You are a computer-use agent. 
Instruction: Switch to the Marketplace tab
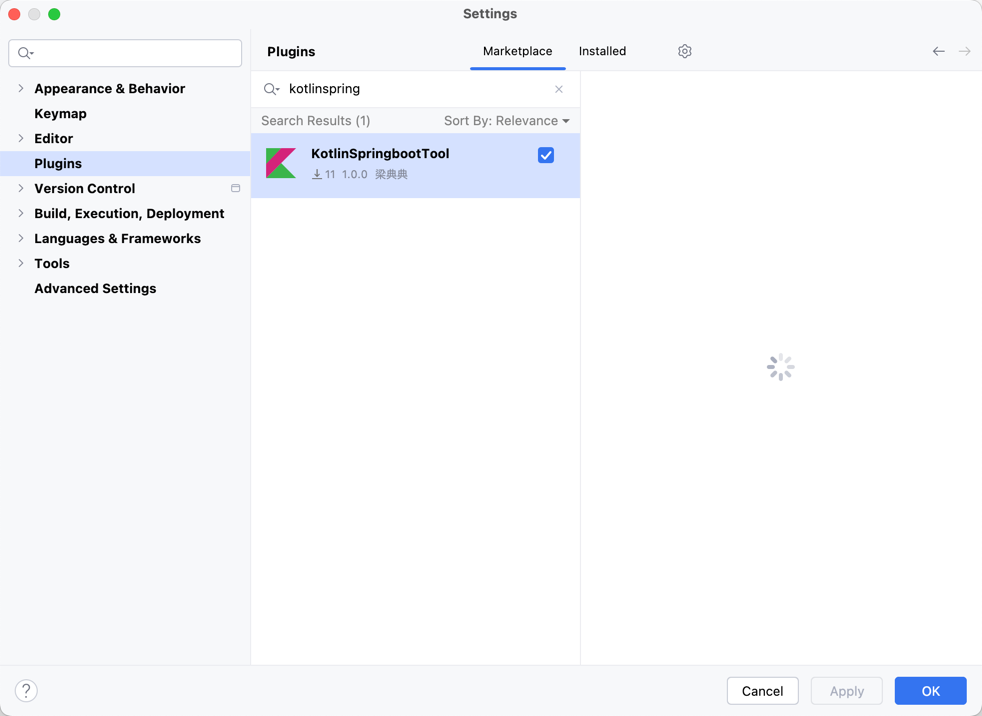click(517, 51)
